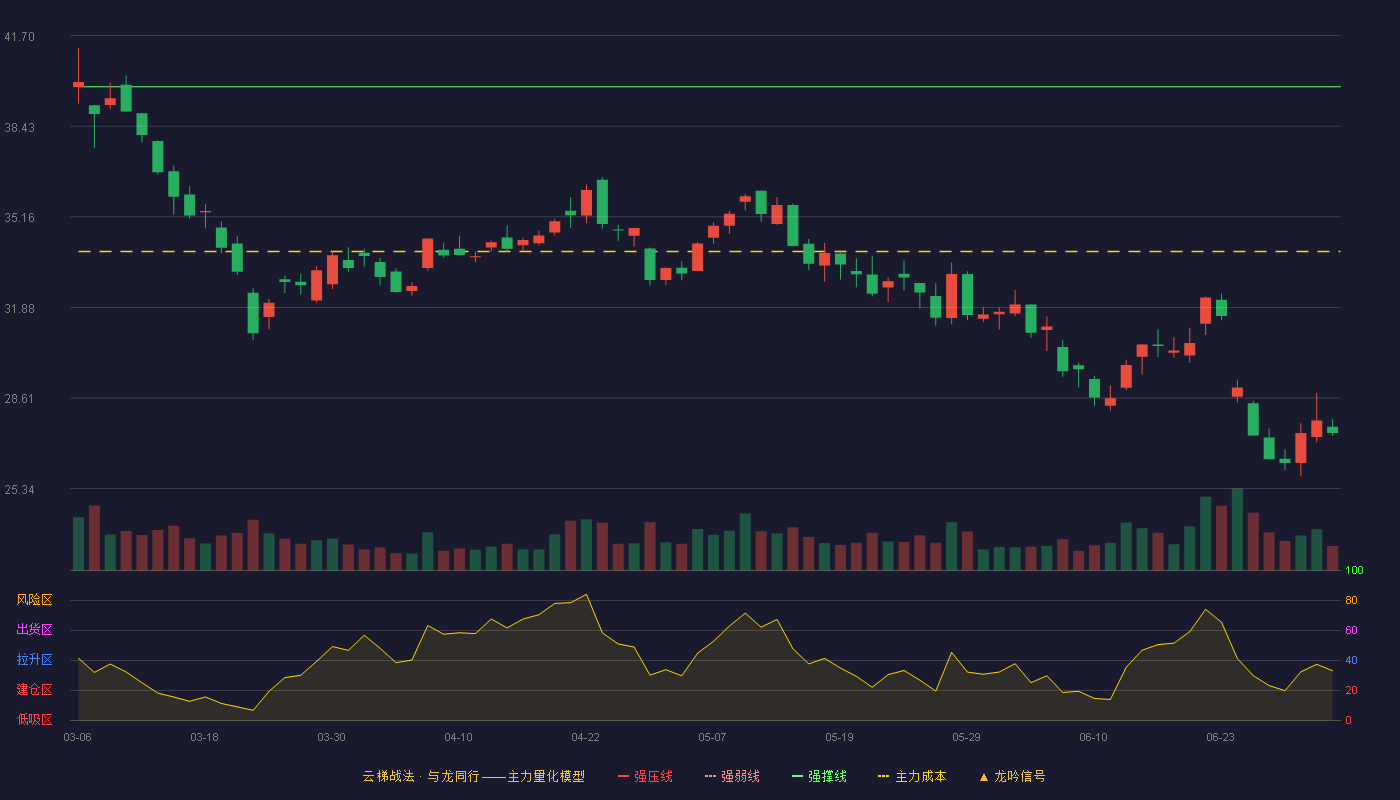Screen dimensions: 1400x800
Task: Click the 35.16 price axis label
Action: [19, 218]
